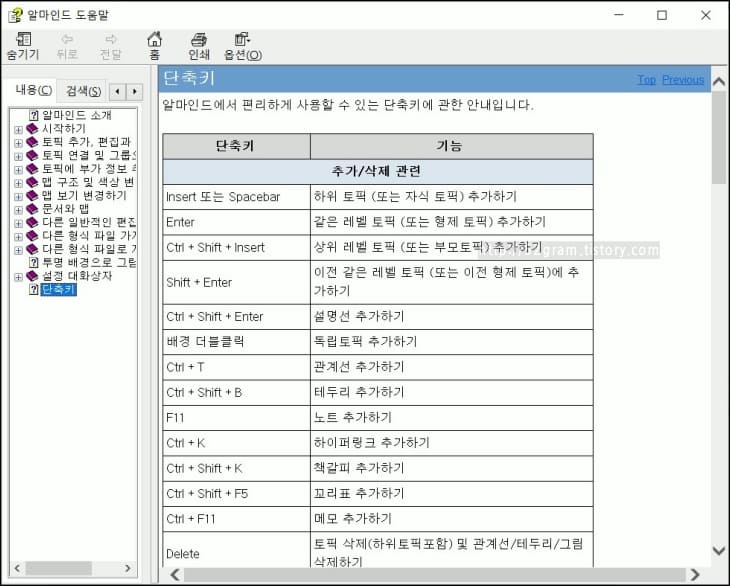Click the 테두리 추가하기 cell
Screen dimensions: 730x586
tap(452, 392)
